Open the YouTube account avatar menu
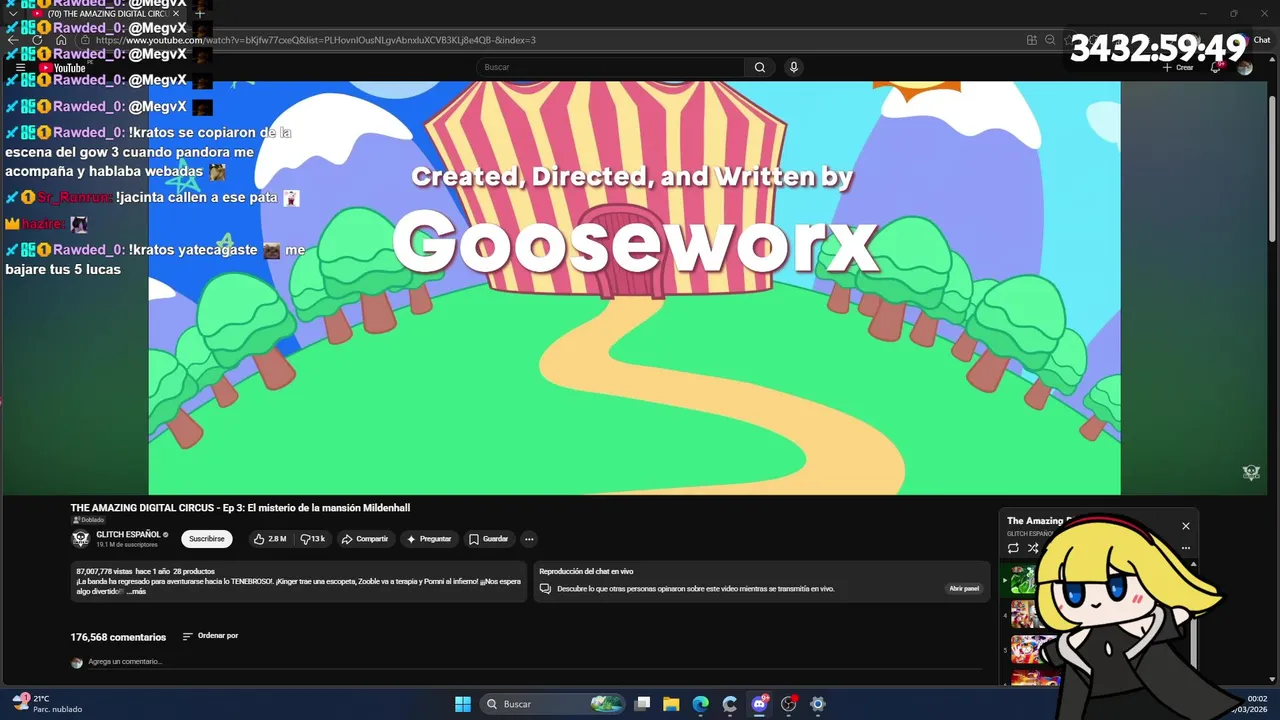 [x=1245, y=67]
